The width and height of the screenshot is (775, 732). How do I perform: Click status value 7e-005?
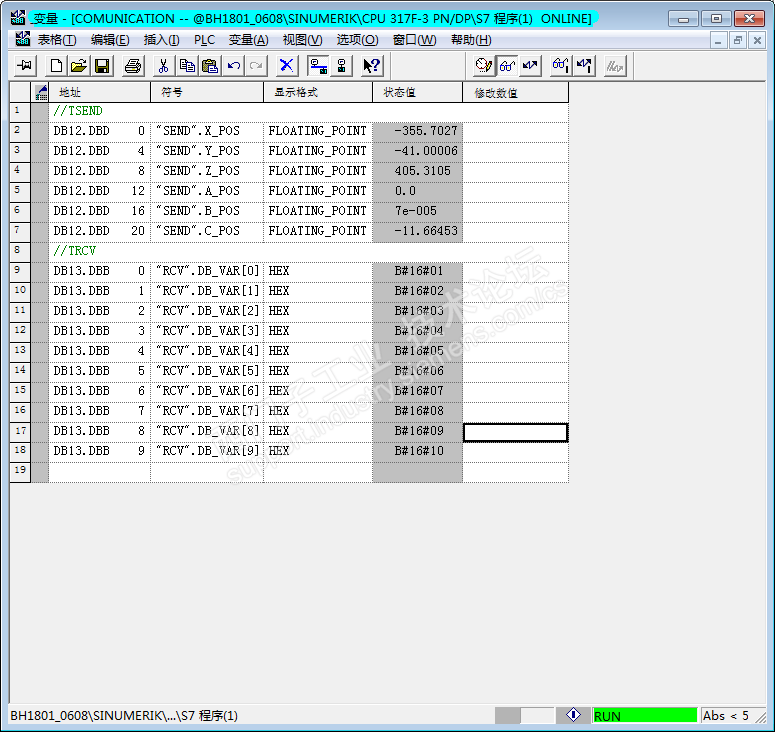(416, 211)
